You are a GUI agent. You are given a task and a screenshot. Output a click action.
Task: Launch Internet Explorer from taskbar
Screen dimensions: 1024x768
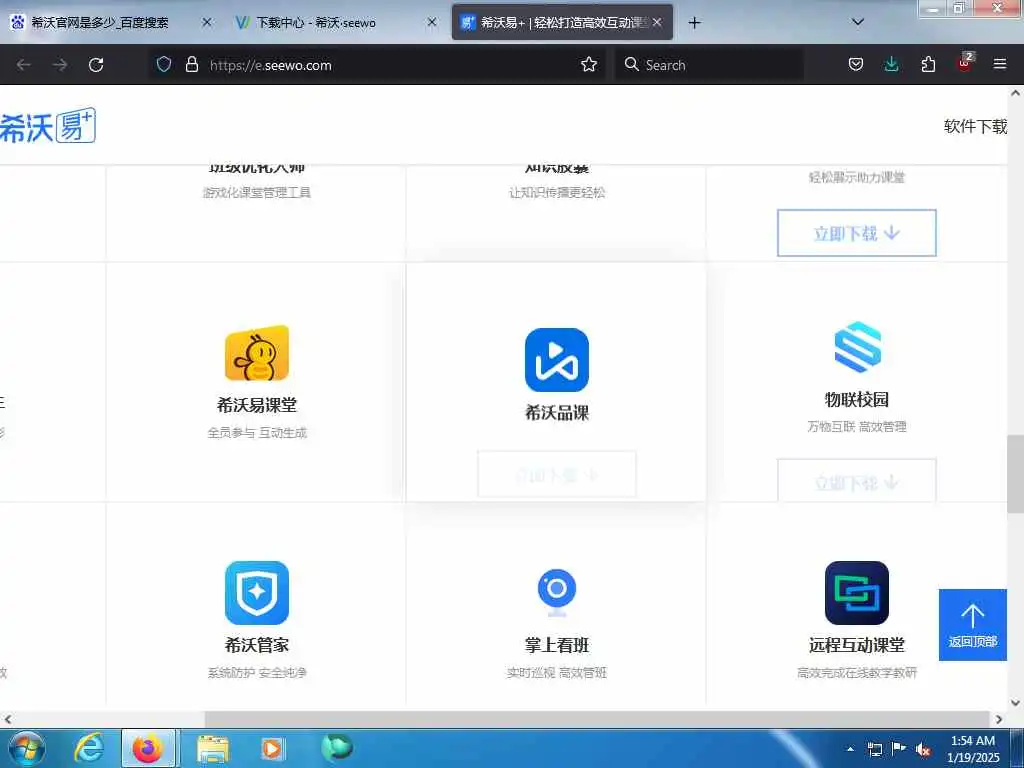[x=89, y=748]
